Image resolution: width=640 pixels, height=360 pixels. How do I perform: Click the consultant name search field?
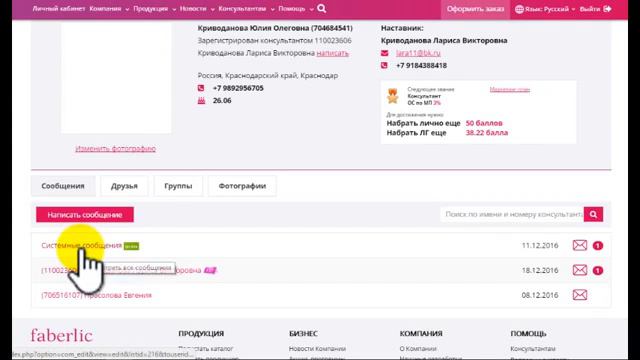coord(512,214)
